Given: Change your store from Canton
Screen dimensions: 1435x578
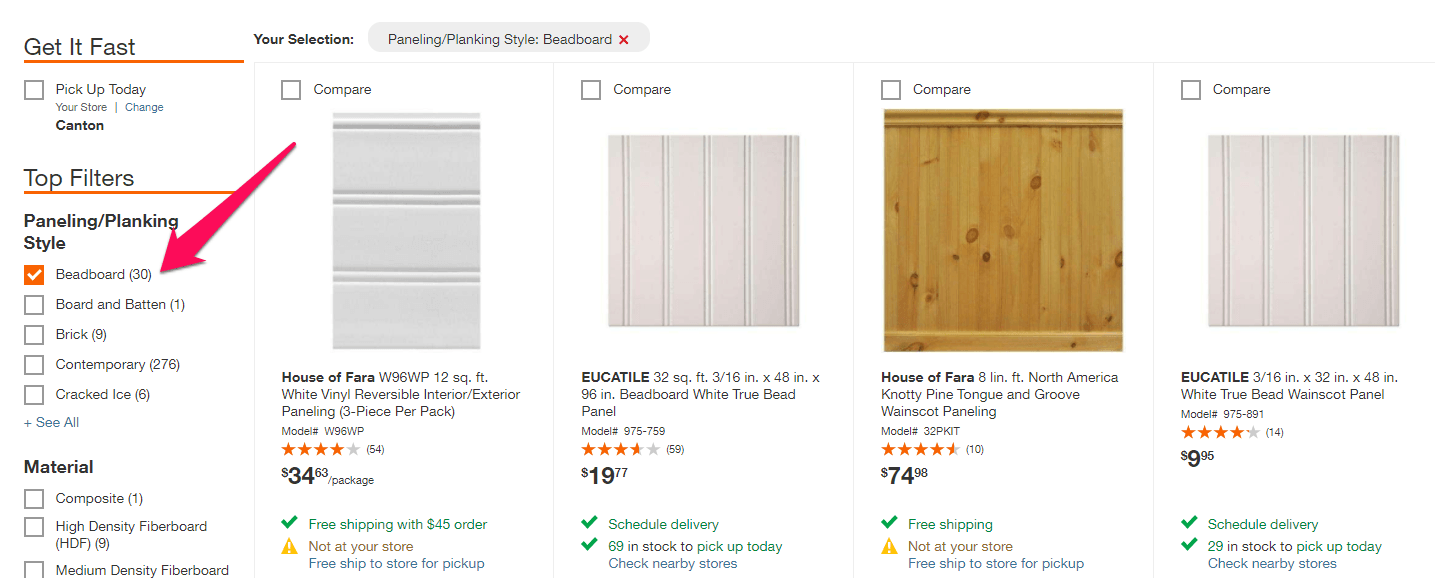Looking at the screenshot, I should [x=144, y=107].
